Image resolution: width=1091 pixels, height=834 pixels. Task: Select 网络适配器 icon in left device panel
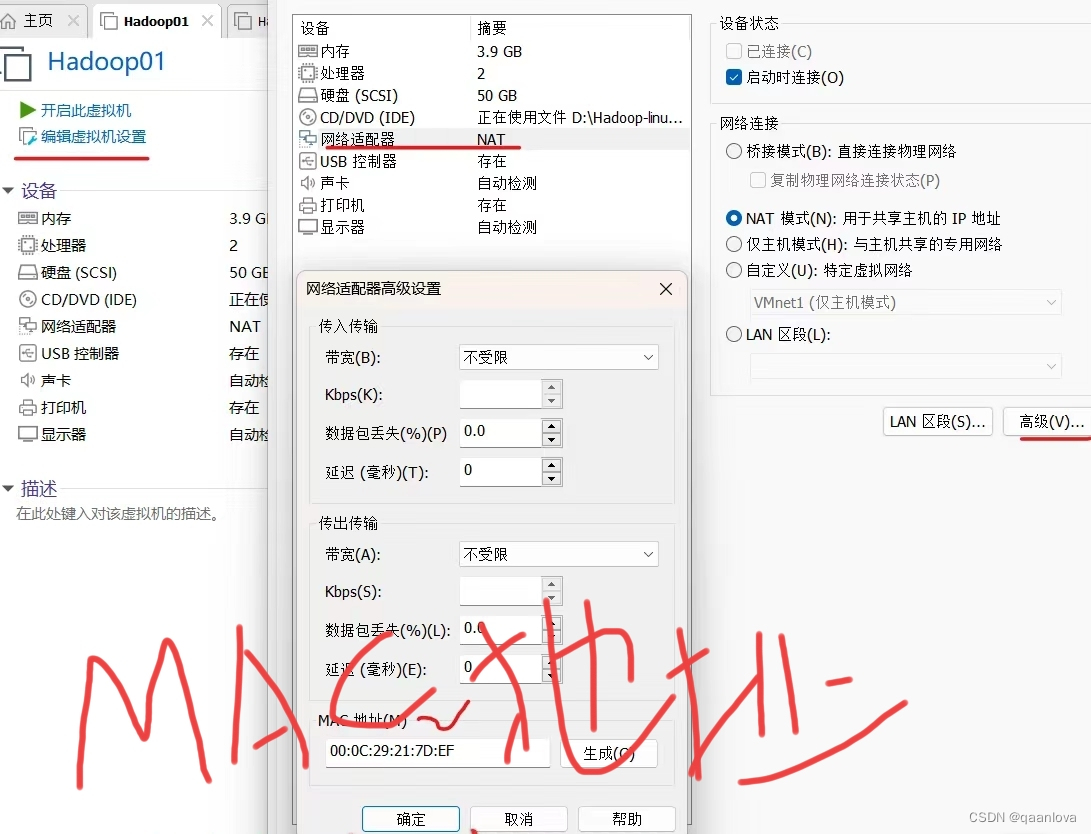point(28,326)
